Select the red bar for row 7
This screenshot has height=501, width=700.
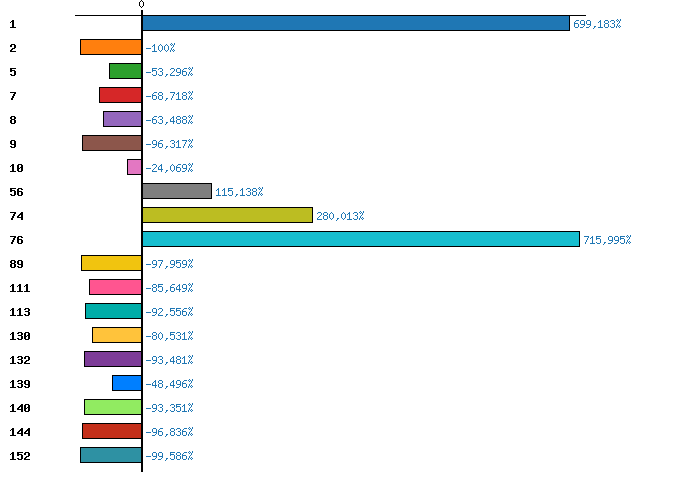(120, 95)
